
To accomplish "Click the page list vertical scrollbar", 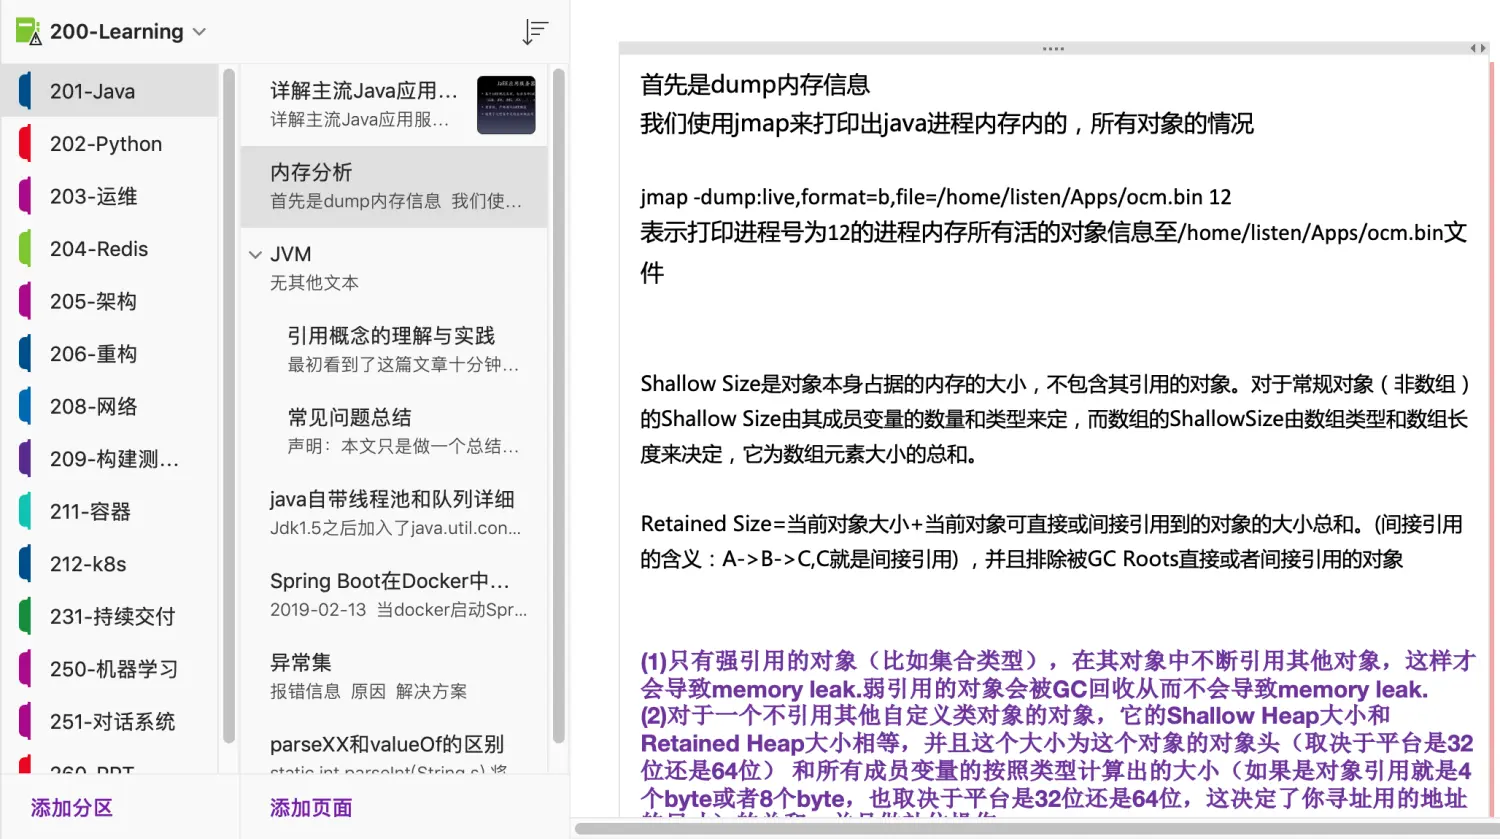I will [558, 405].
